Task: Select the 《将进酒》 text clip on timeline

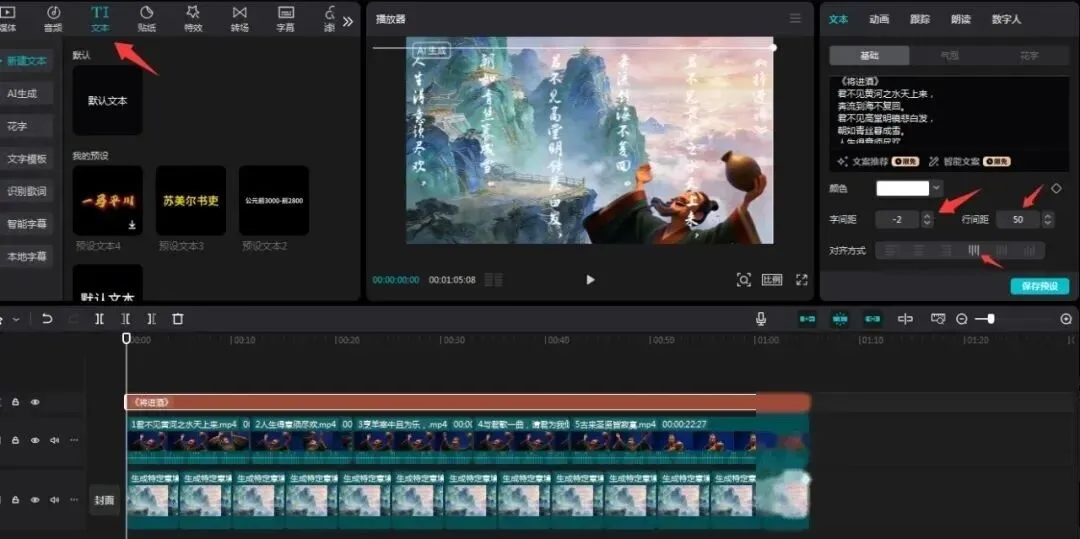Action: click(467, 402)
